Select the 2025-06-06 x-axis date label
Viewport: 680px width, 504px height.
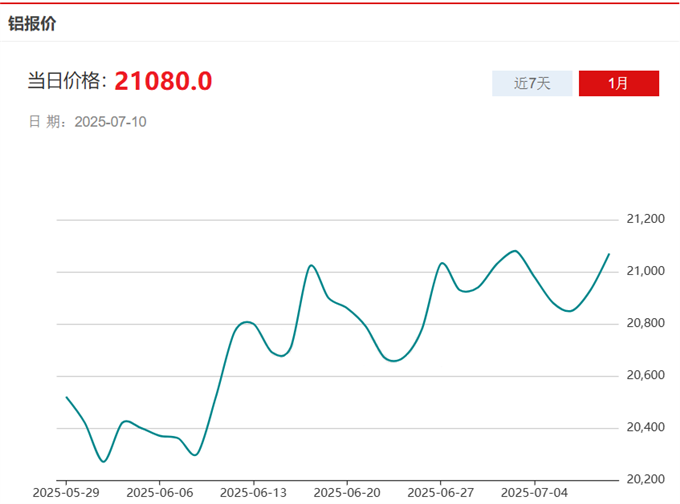160,492
